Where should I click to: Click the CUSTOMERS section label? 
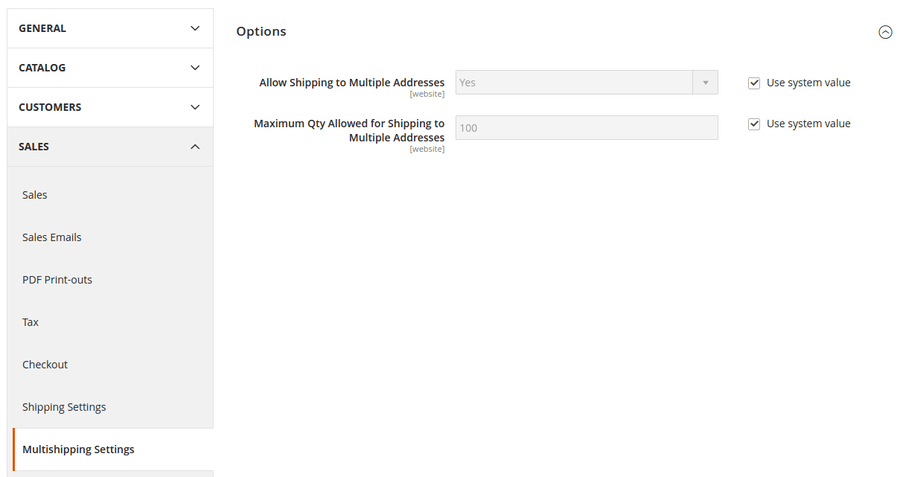pos(50,107)
